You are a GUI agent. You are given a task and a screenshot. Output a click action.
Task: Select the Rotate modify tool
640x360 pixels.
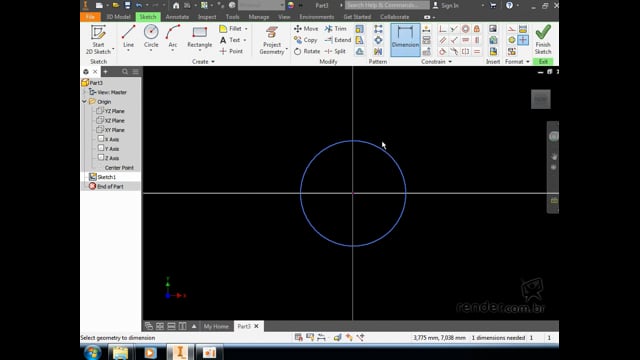click(307, 51)
